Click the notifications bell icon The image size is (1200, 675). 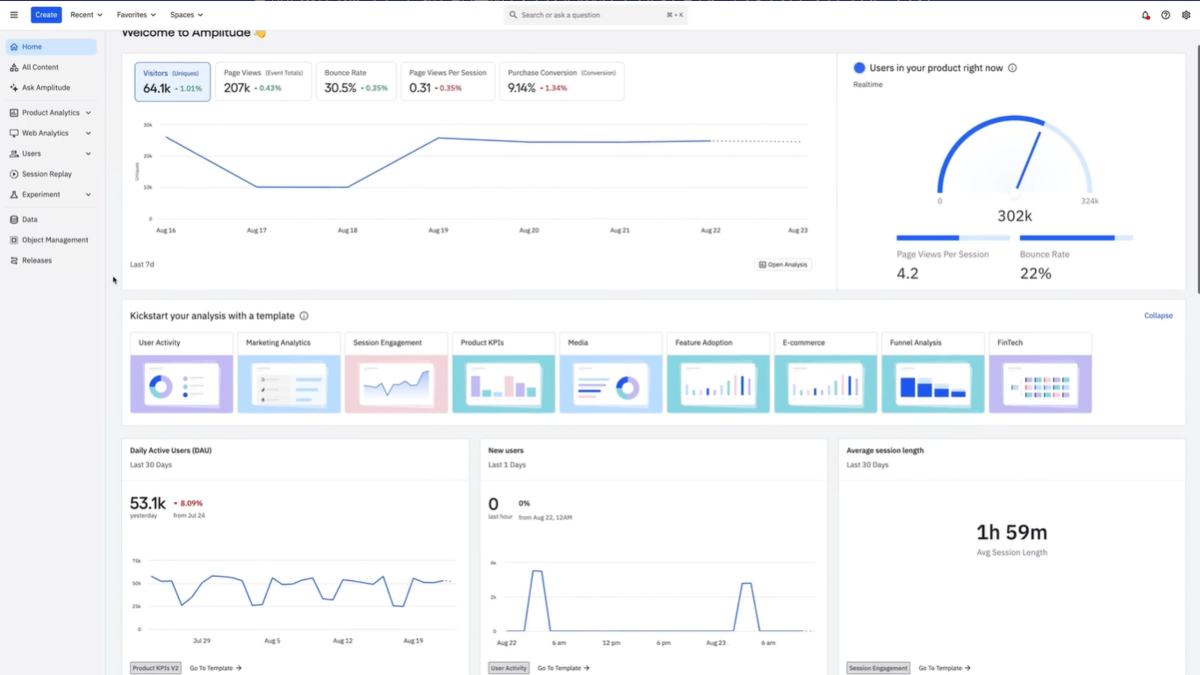1146,15
